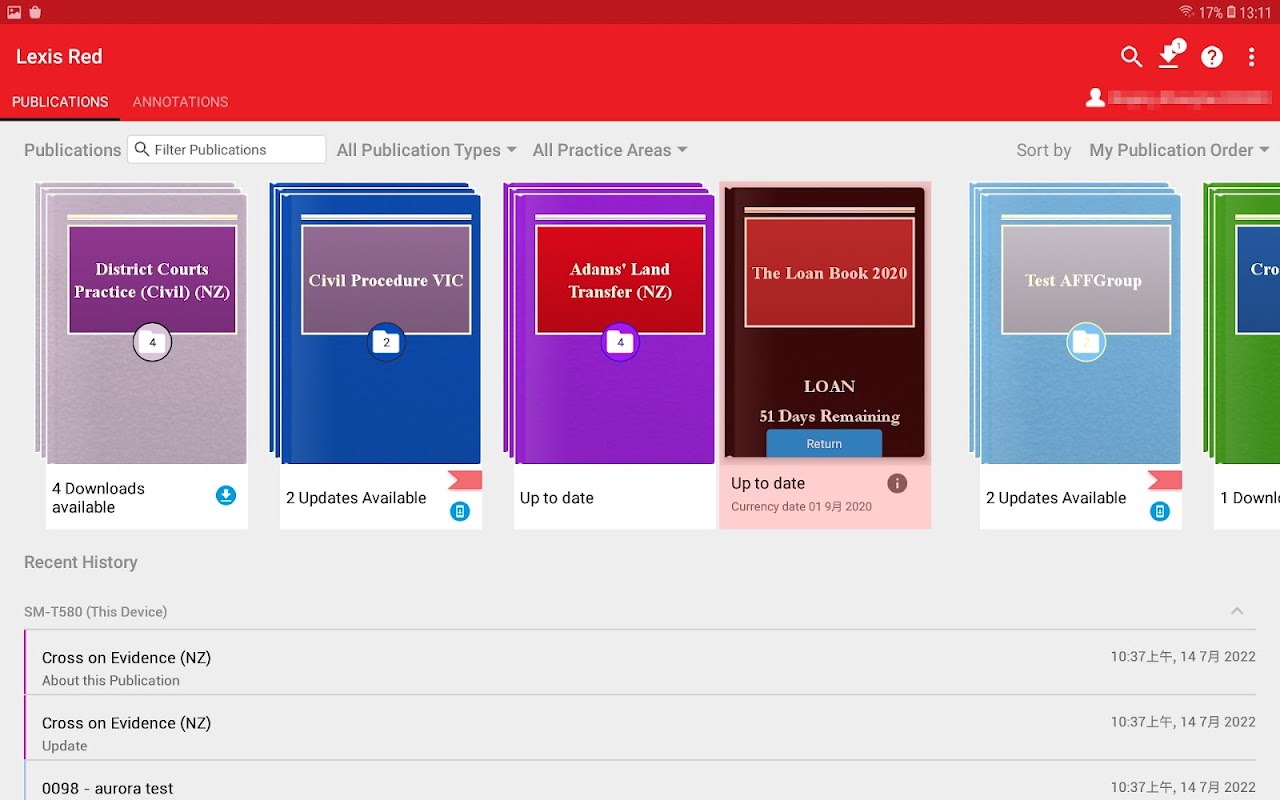Viewport: 1280px width, 800px height.
Task: Tap the user account profile icon
Action: 1096,98
